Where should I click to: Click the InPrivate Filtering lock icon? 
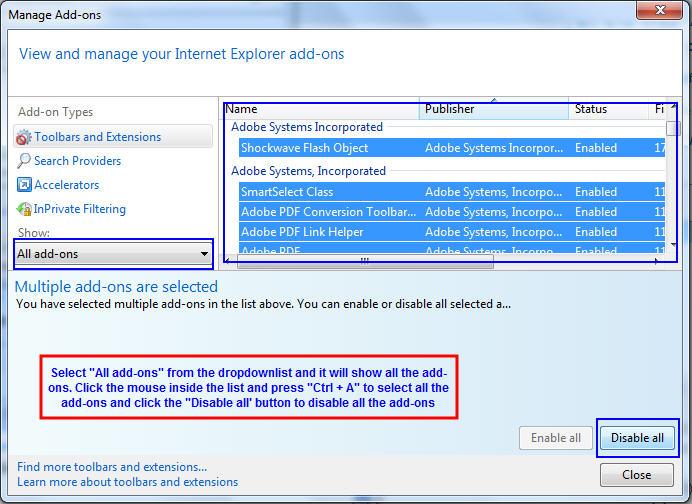tap(24, 209)
